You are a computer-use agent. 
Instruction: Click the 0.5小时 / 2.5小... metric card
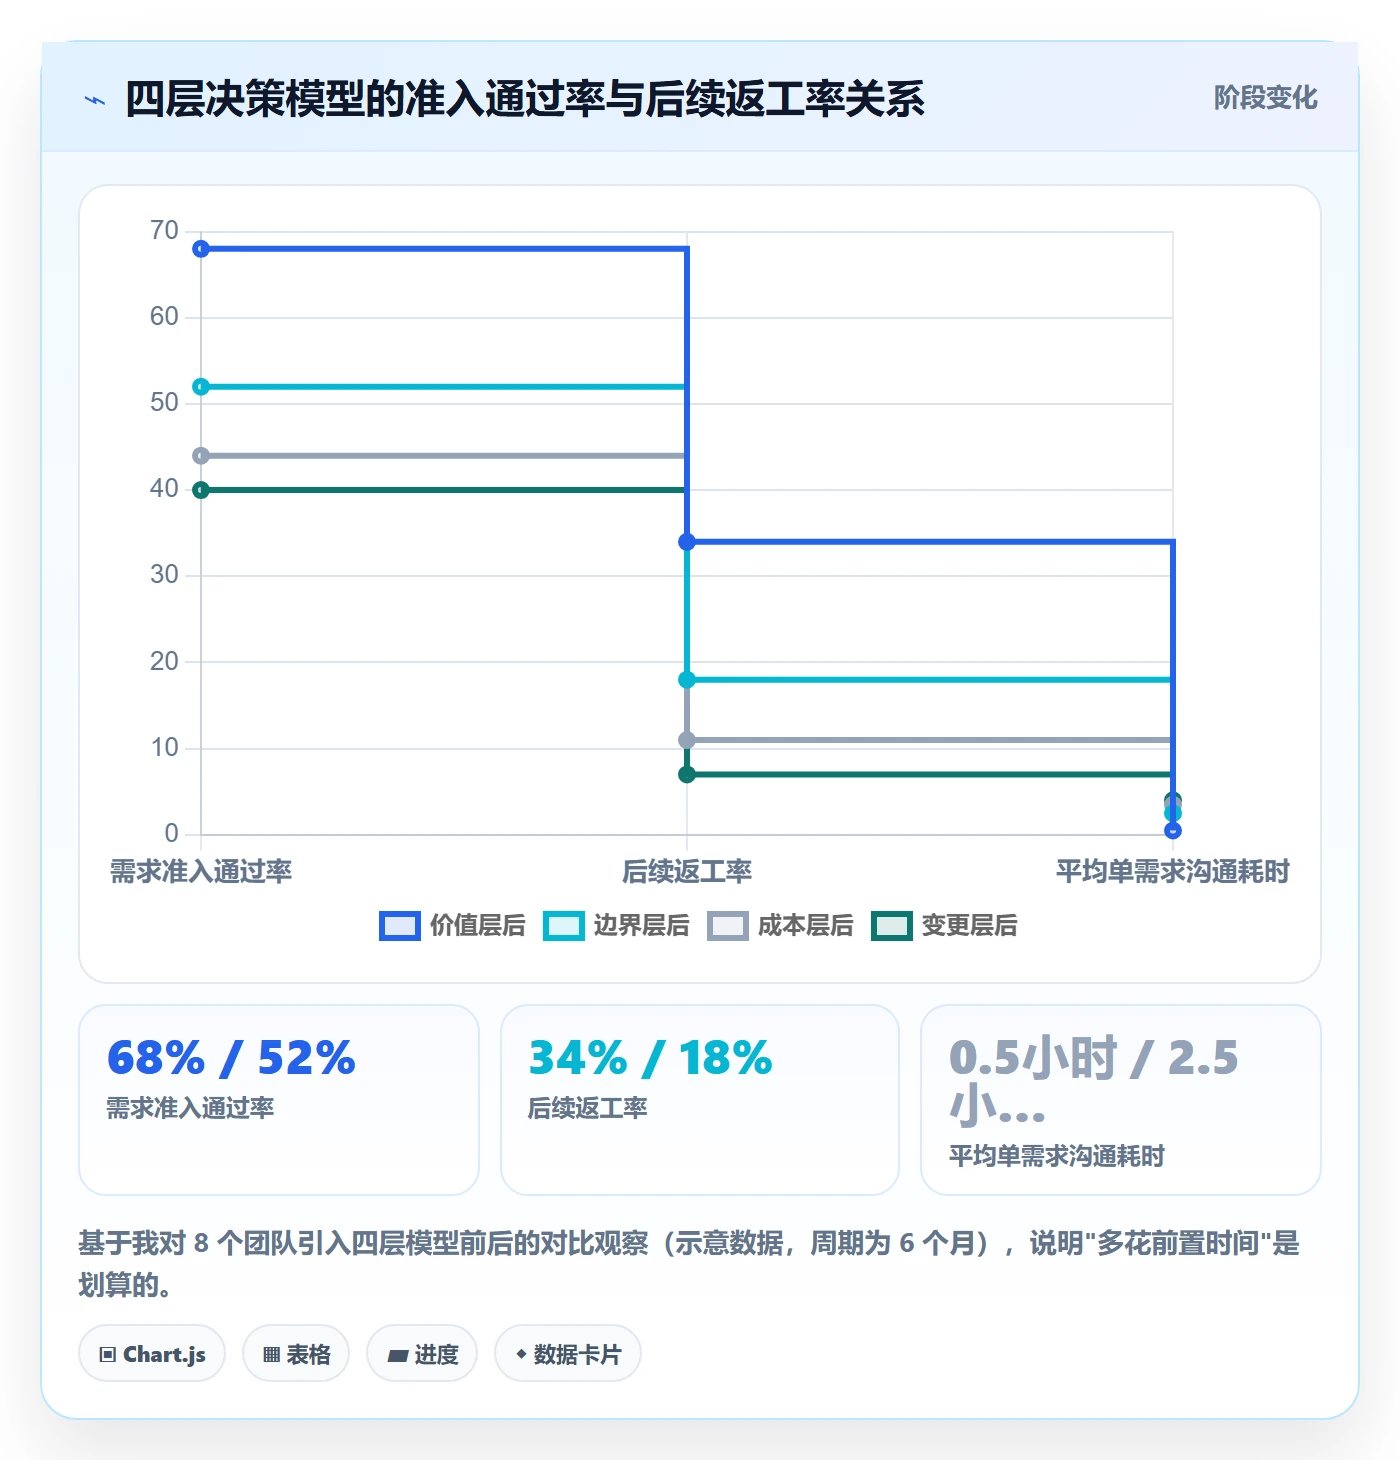click(1121, 1100)
